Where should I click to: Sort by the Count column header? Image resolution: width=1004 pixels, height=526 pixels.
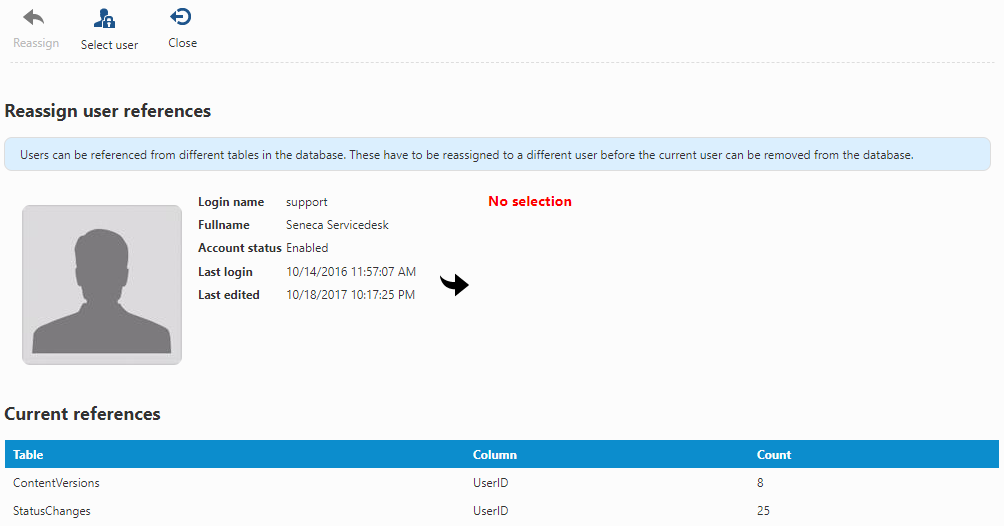[773, 454]
